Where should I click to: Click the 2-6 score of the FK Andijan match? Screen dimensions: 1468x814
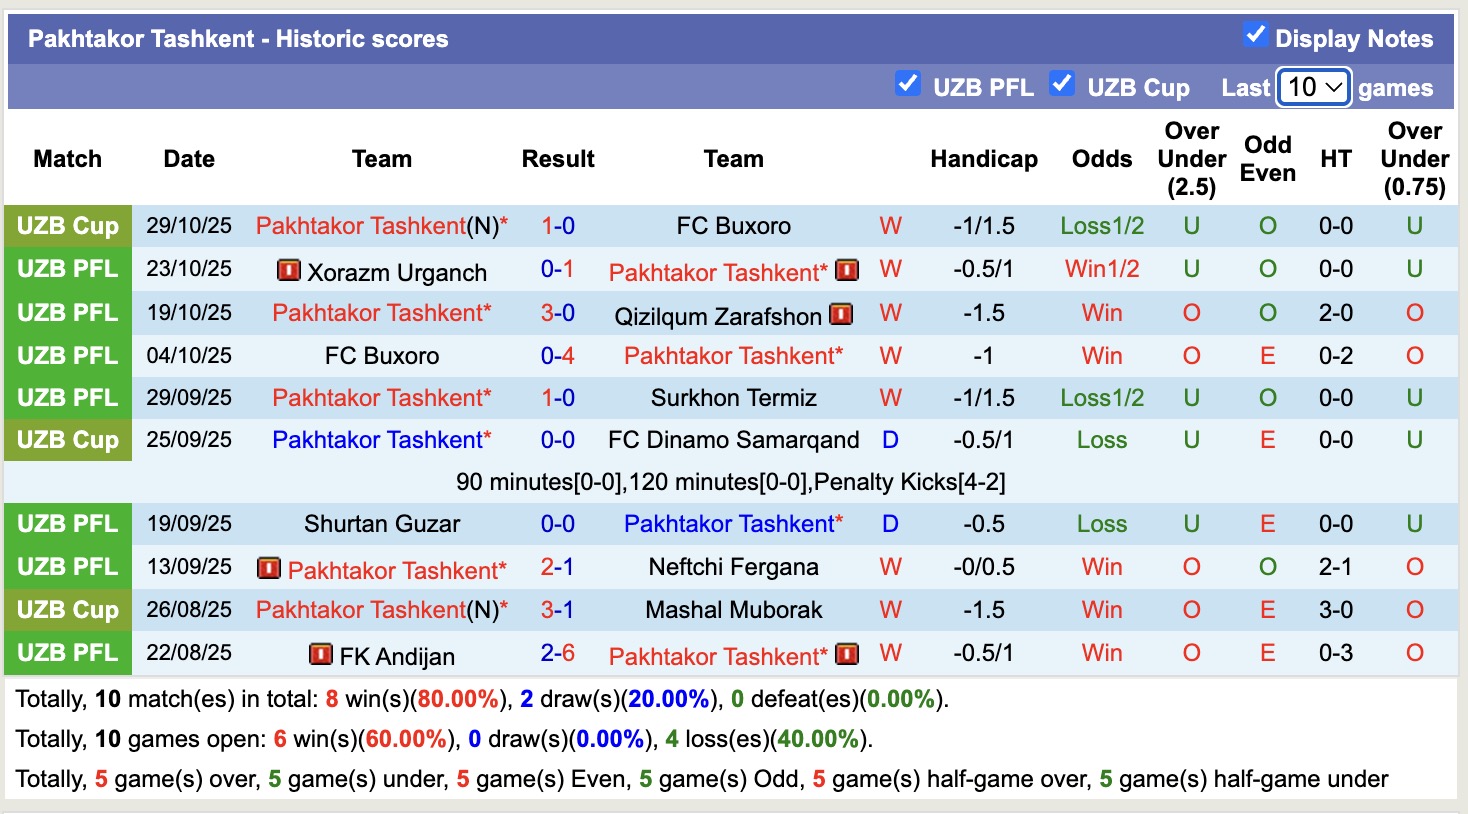click(x=557, y=654)
